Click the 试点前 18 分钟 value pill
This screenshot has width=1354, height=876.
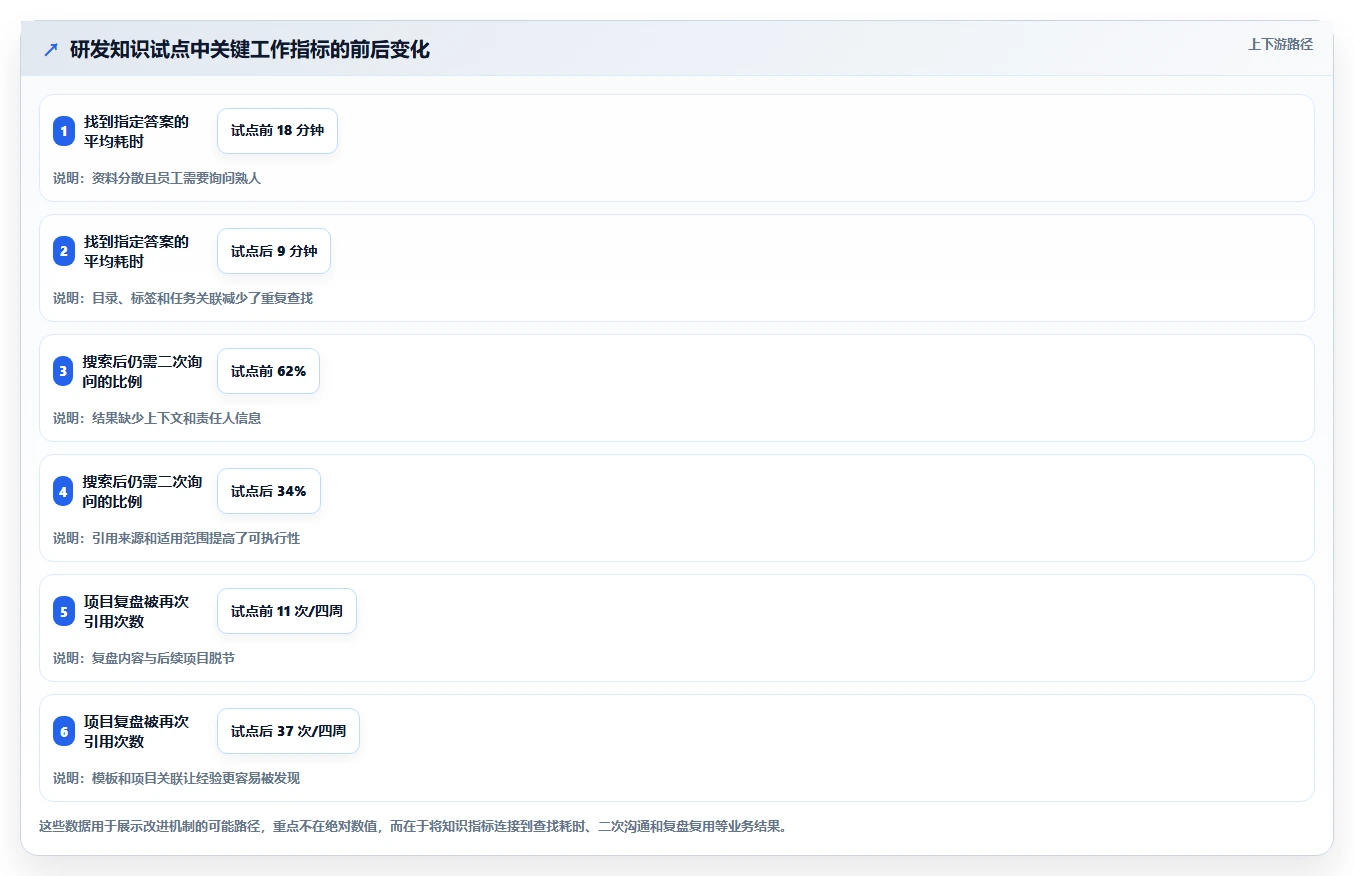point(277,131)
